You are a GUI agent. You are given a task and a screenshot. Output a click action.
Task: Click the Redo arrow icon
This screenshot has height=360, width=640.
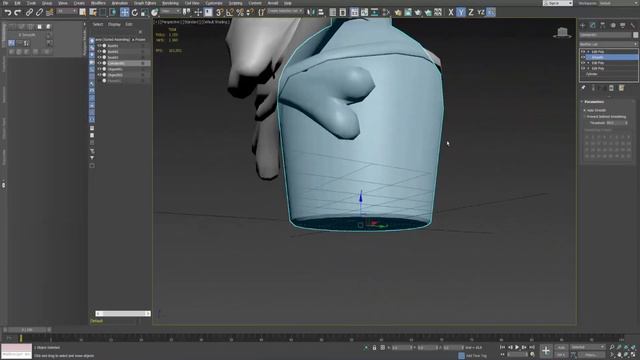point(18,13)
